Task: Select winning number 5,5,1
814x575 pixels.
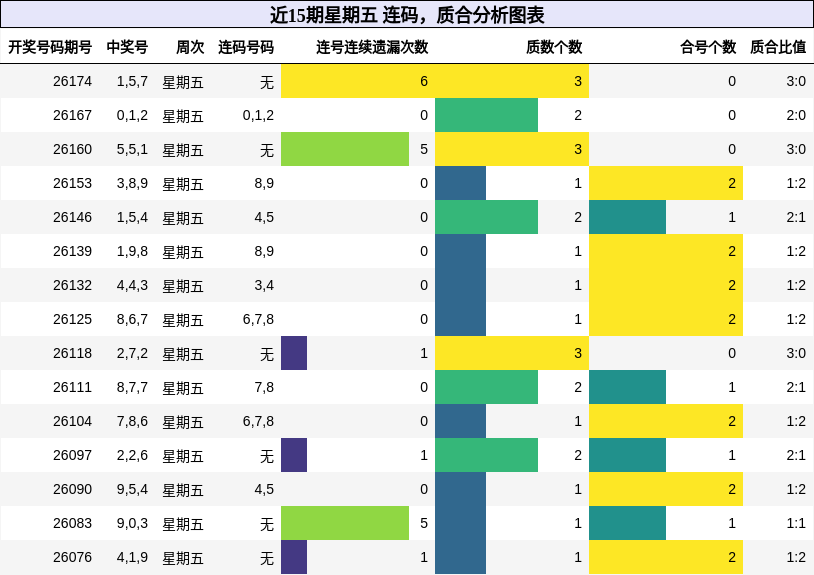Action: (x=132, y=149)
